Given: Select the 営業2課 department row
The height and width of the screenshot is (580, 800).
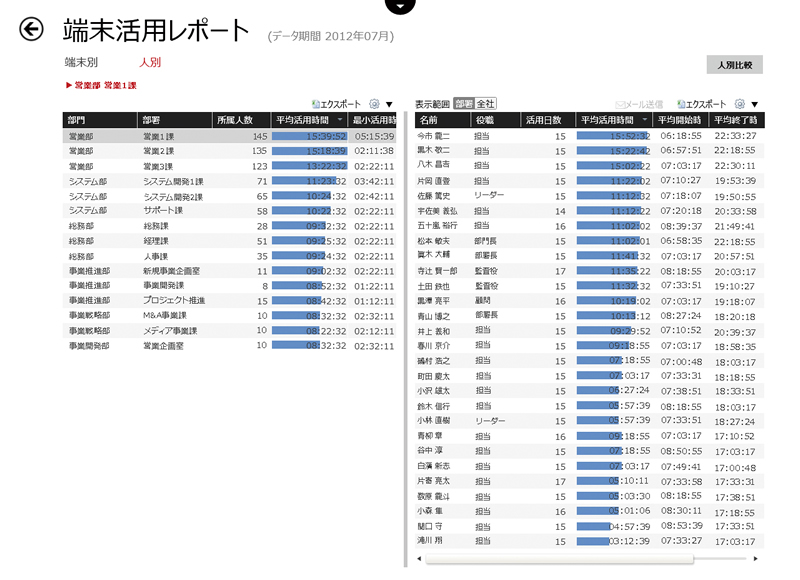Looking at the screenshot, I should pyautogui.click(x=230, y=151).
